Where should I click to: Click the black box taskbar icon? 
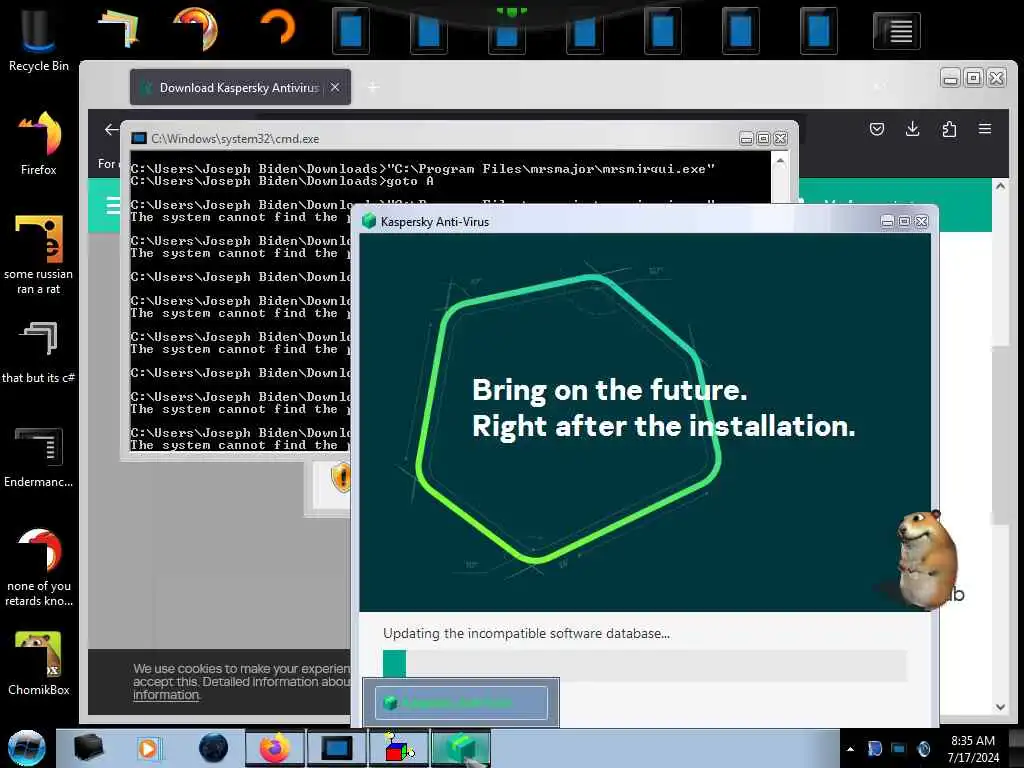pos(88,748)
